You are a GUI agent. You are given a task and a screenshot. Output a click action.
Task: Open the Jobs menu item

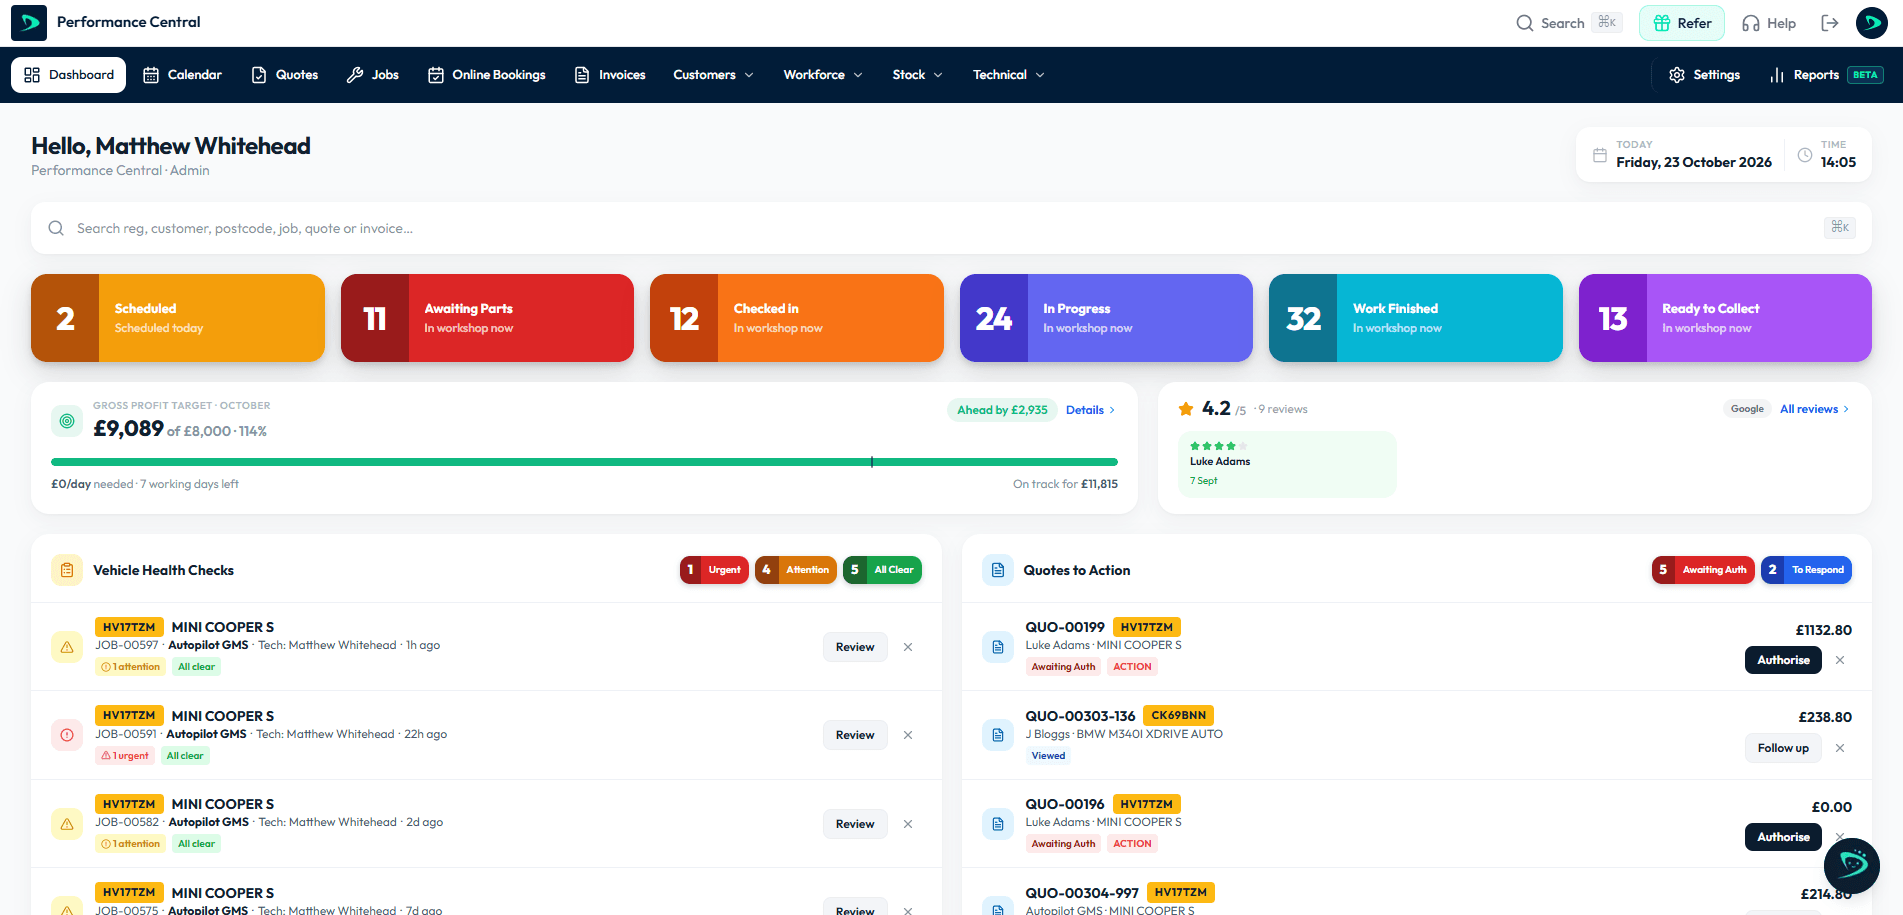coord(372,75)
